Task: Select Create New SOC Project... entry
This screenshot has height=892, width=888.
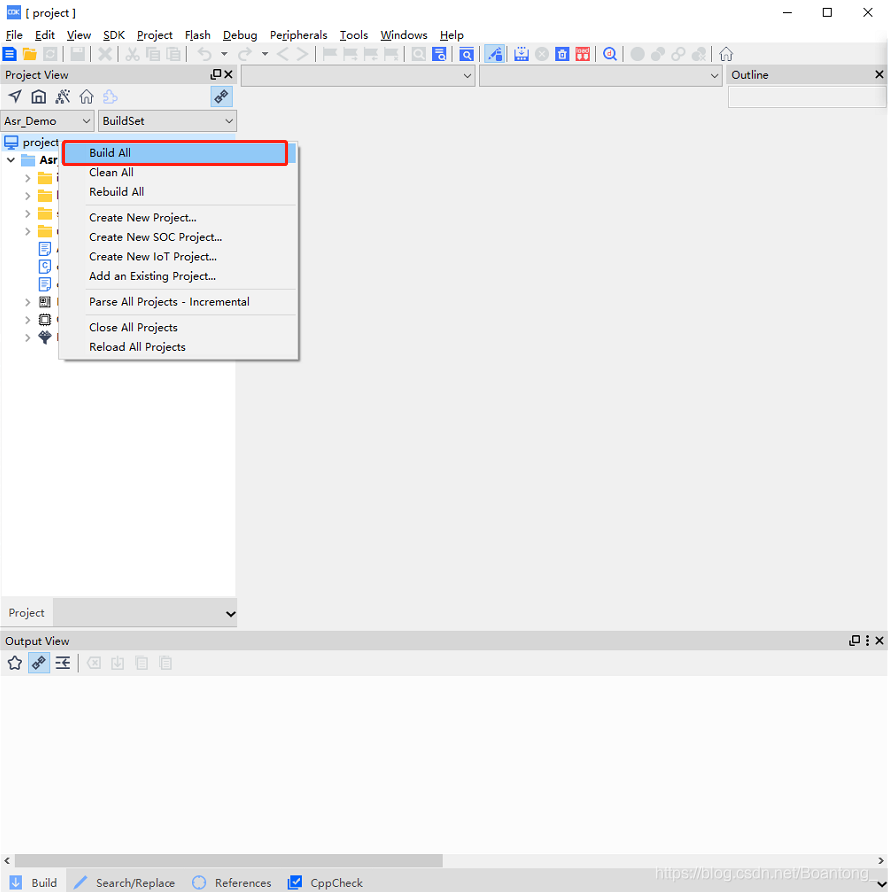Action: tap(179, 237)
